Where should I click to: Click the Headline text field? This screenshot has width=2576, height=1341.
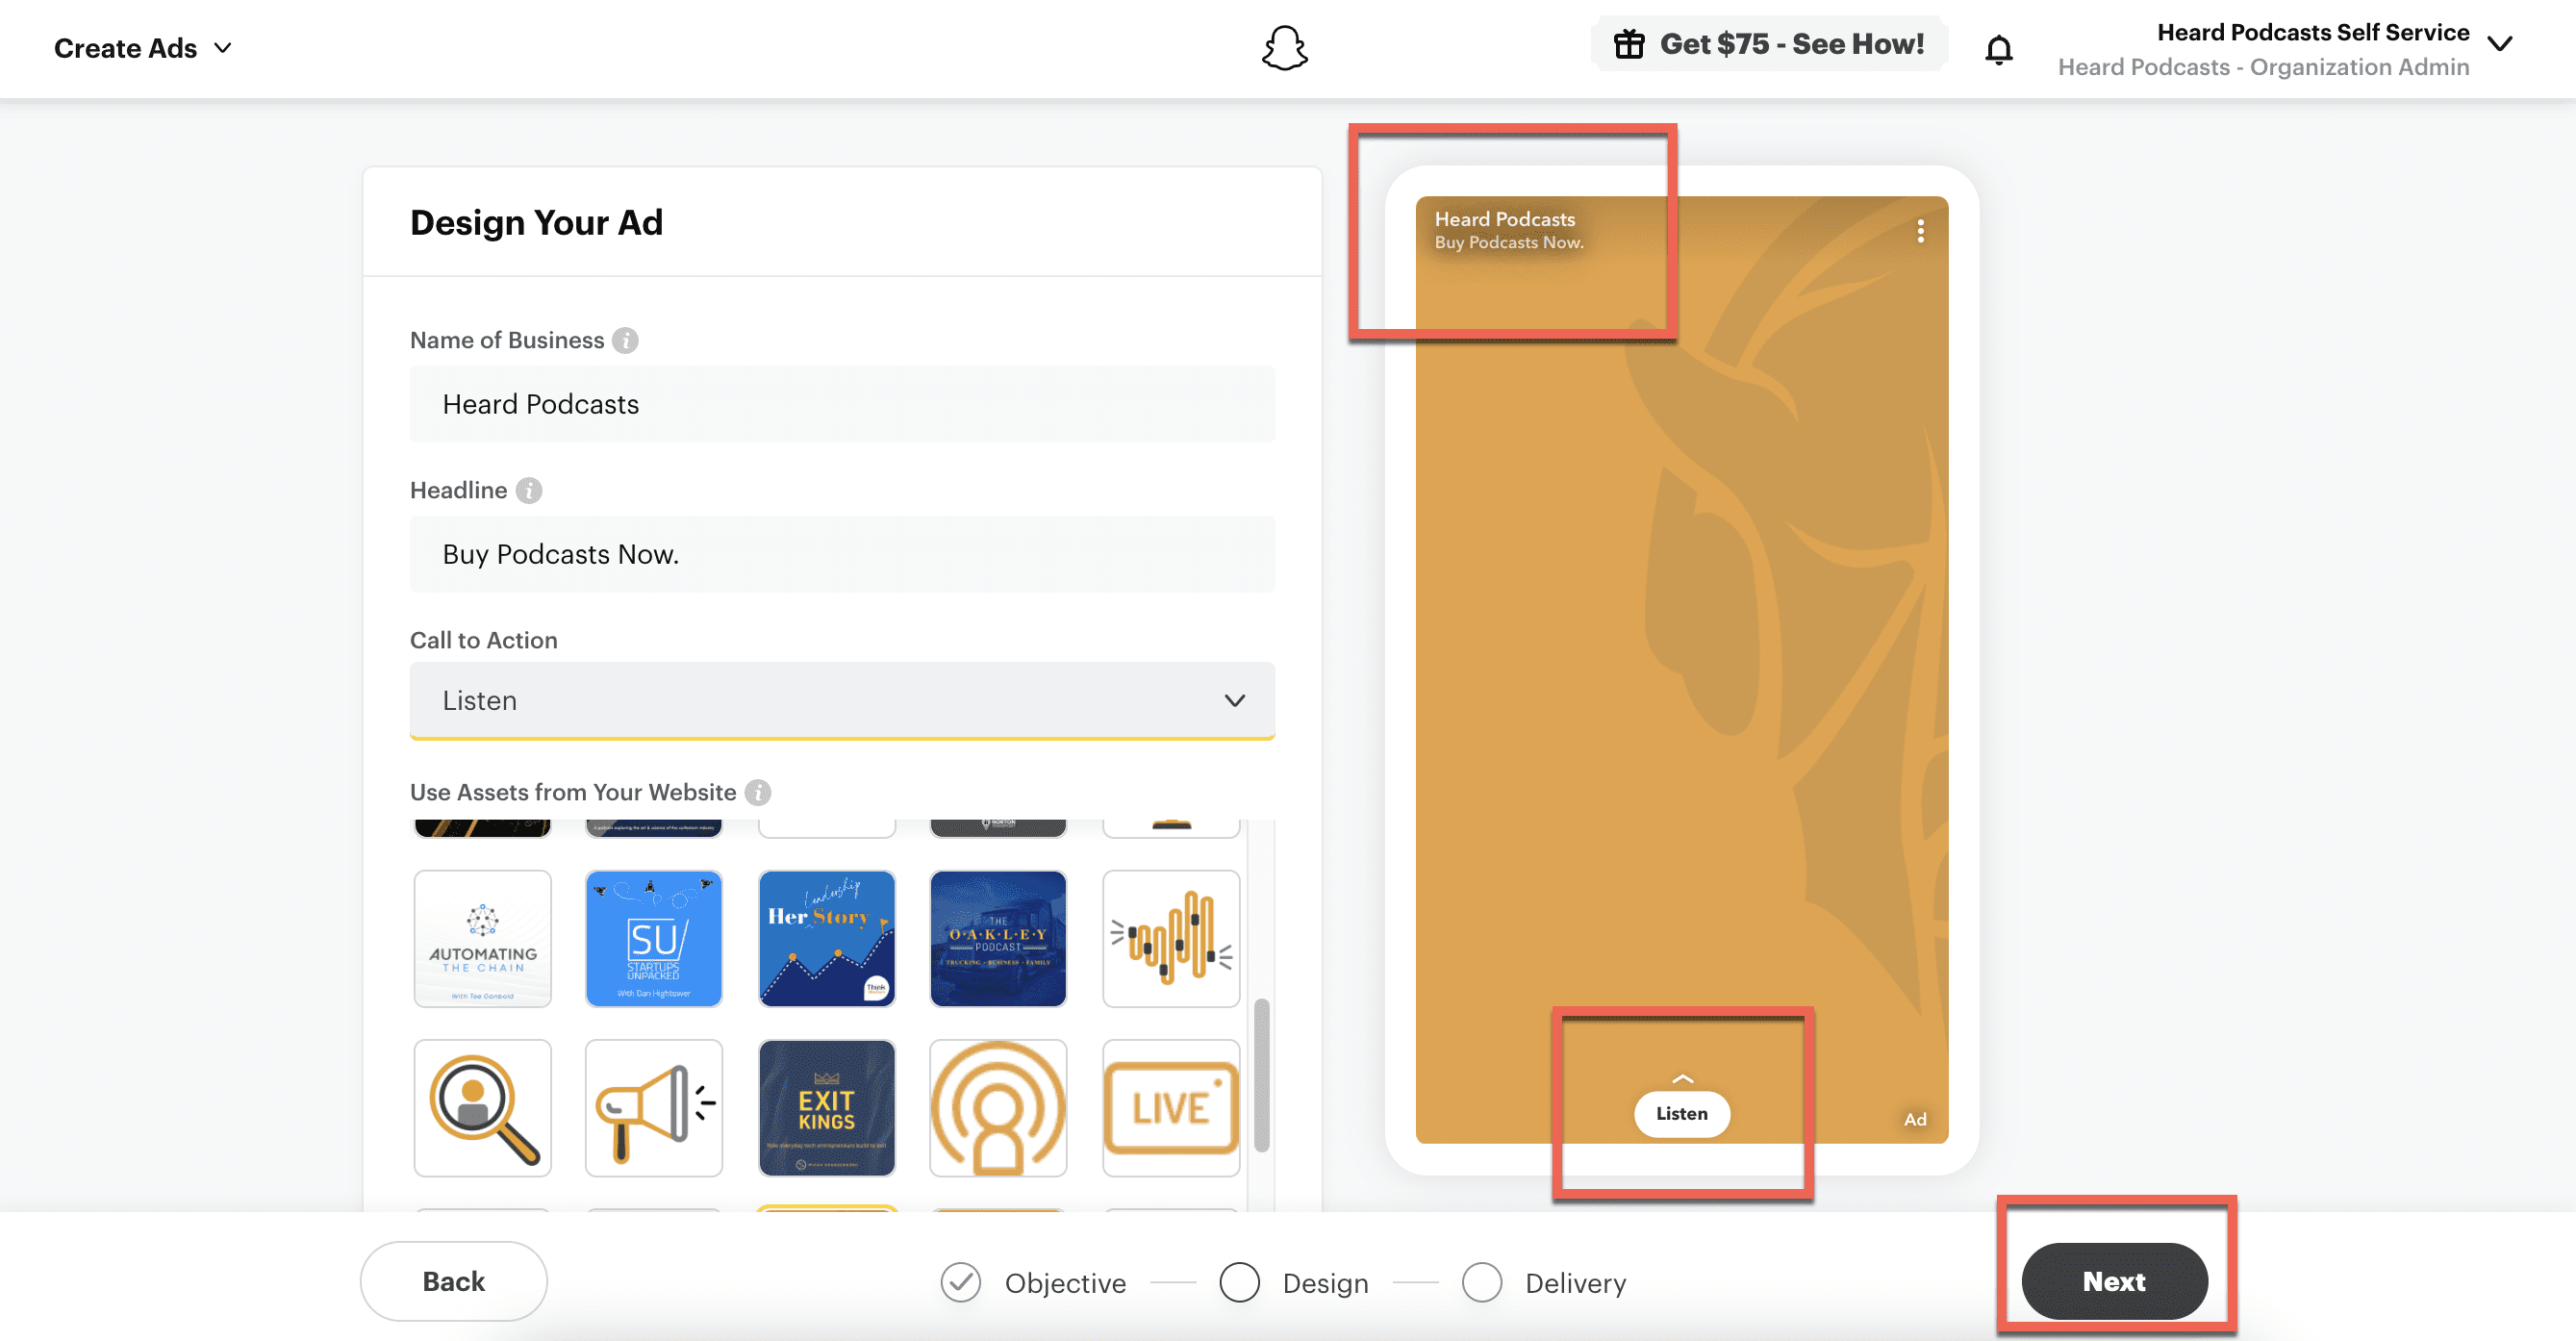[x=842, y=554]
